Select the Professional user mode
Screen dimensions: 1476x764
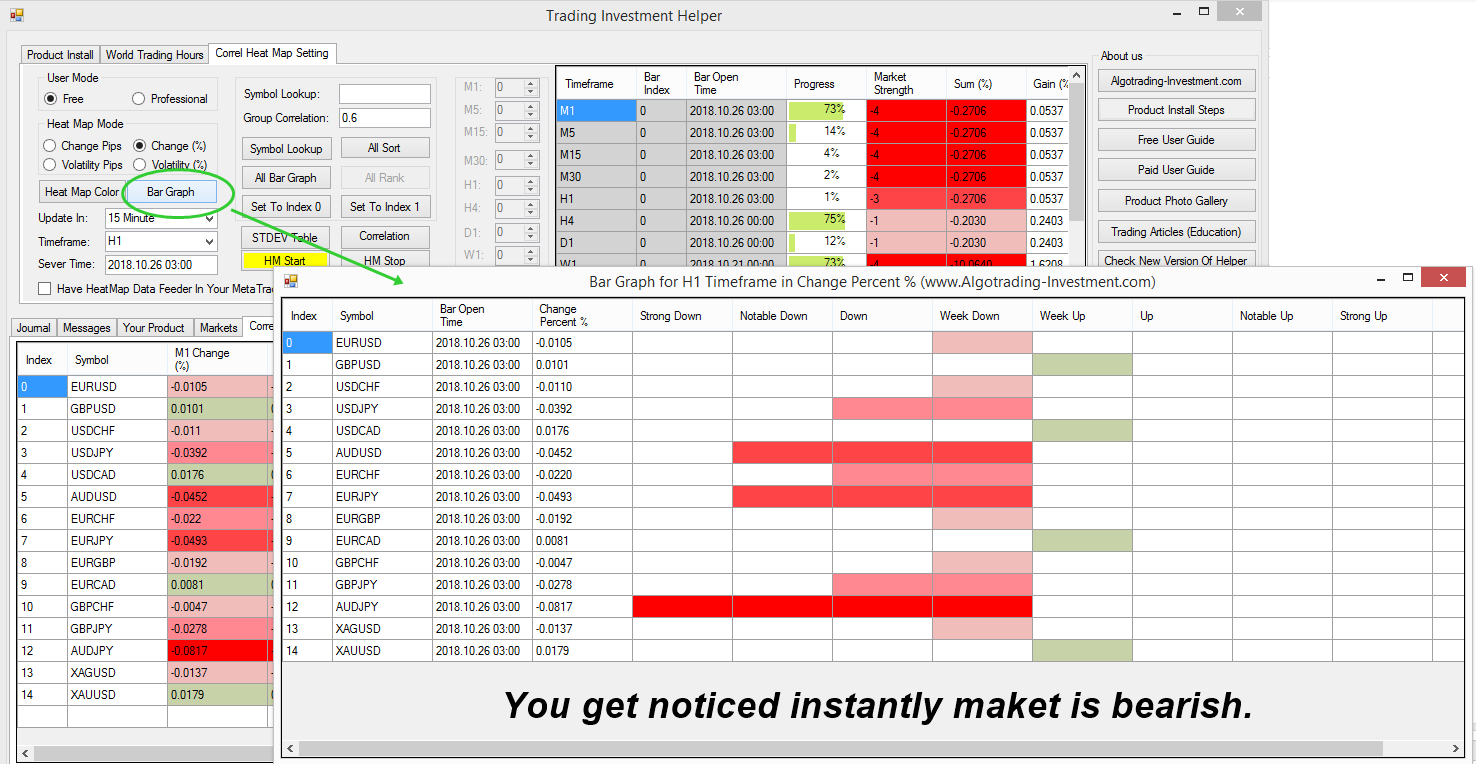[x=139, y=99]
